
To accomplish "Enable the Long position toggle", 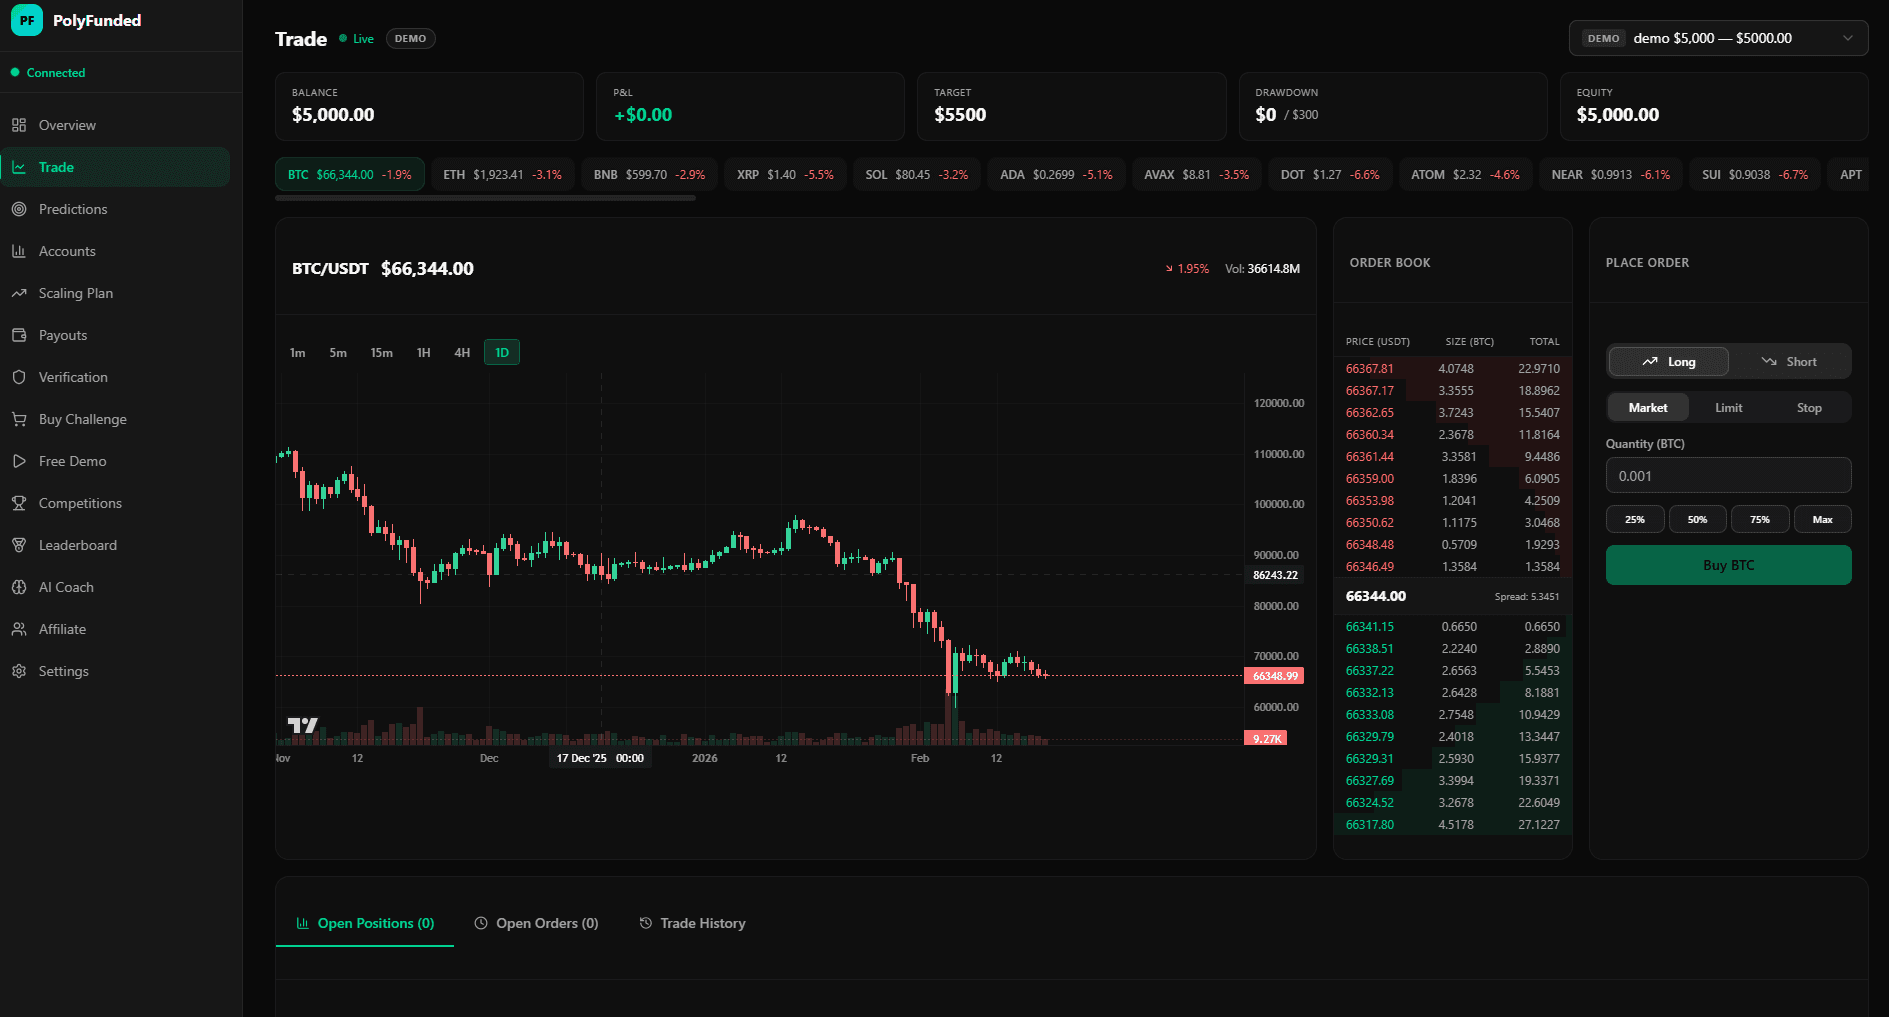I will tap(1667, 361).
